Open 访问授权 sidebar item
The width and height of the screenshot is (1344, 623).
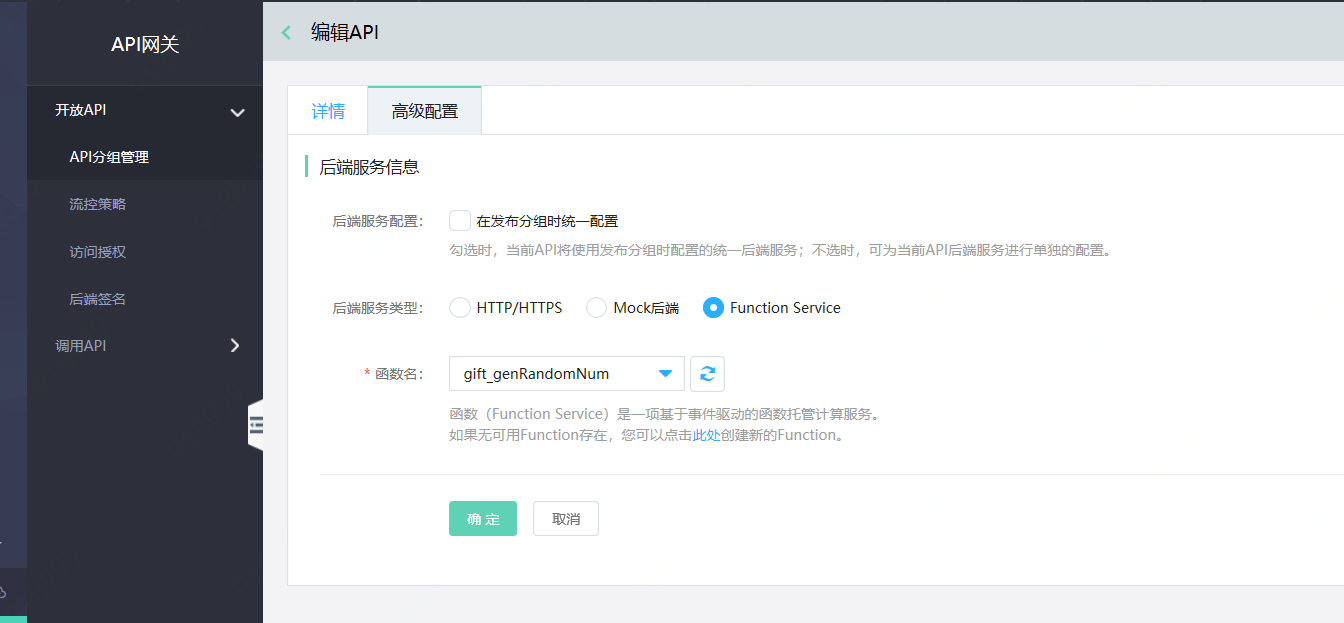[95, 251]
